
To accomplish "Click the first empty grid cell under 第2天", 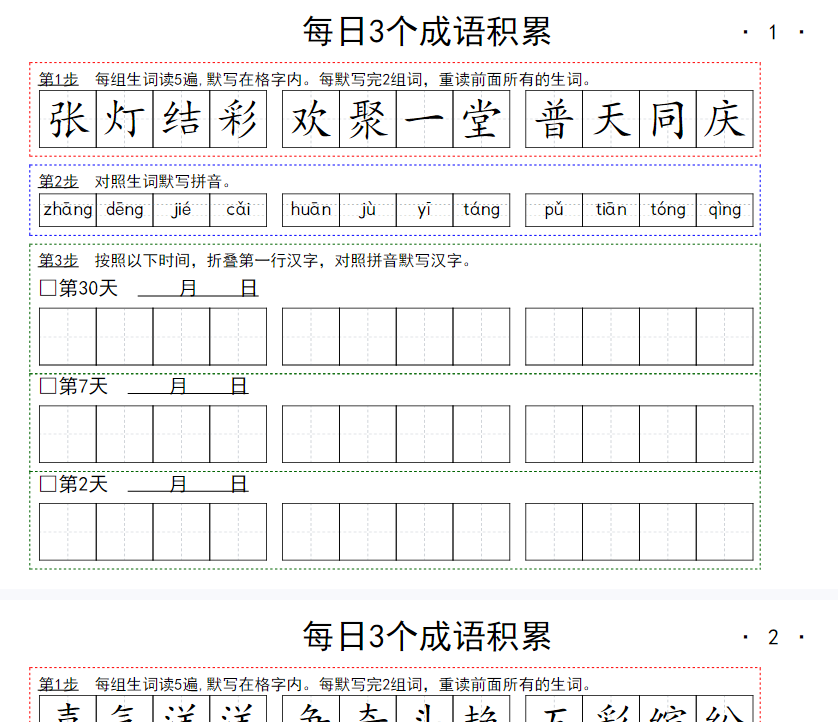I will 68,532.
